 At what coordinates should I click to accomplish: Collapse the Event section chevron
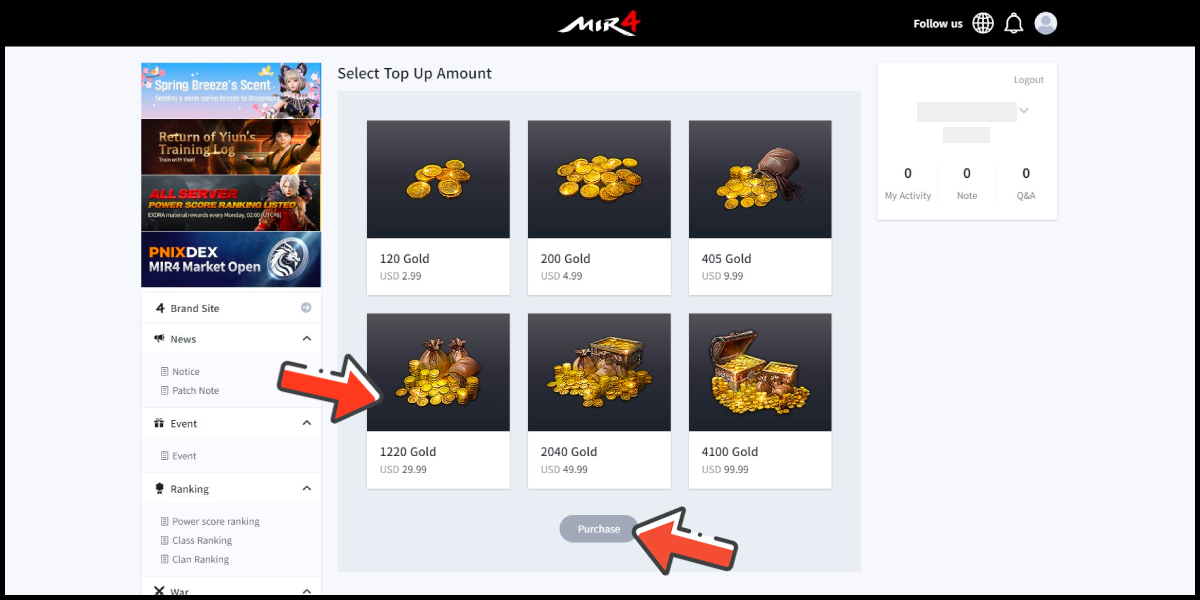click(x=307, y=423)
